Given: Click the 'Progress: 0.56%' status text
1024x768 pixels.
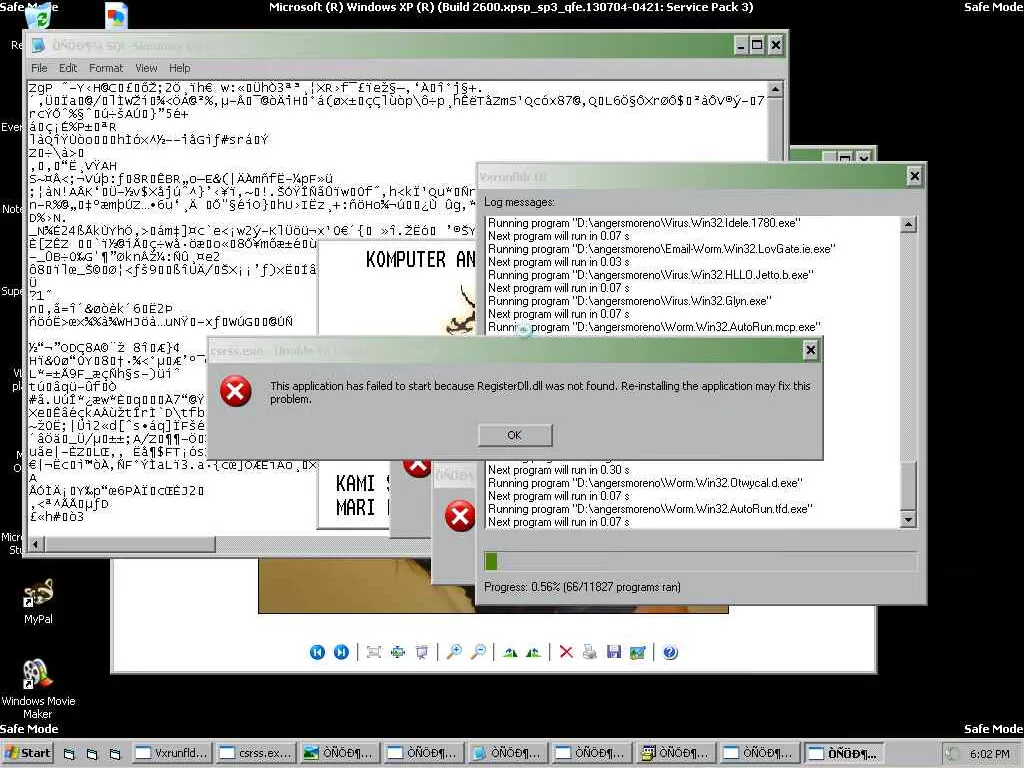Looking at the screenshot, I should (583, 587).
